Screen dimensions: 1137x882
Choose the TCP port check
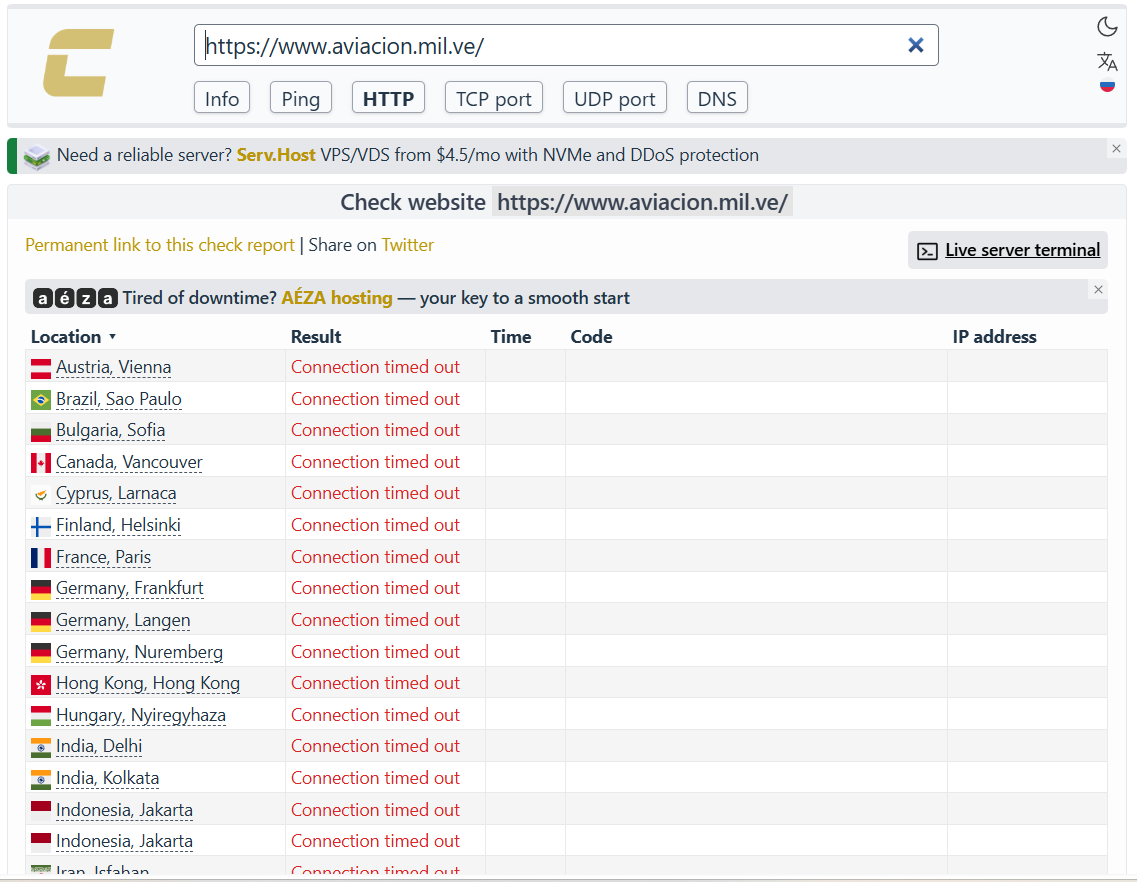point(493,98)
